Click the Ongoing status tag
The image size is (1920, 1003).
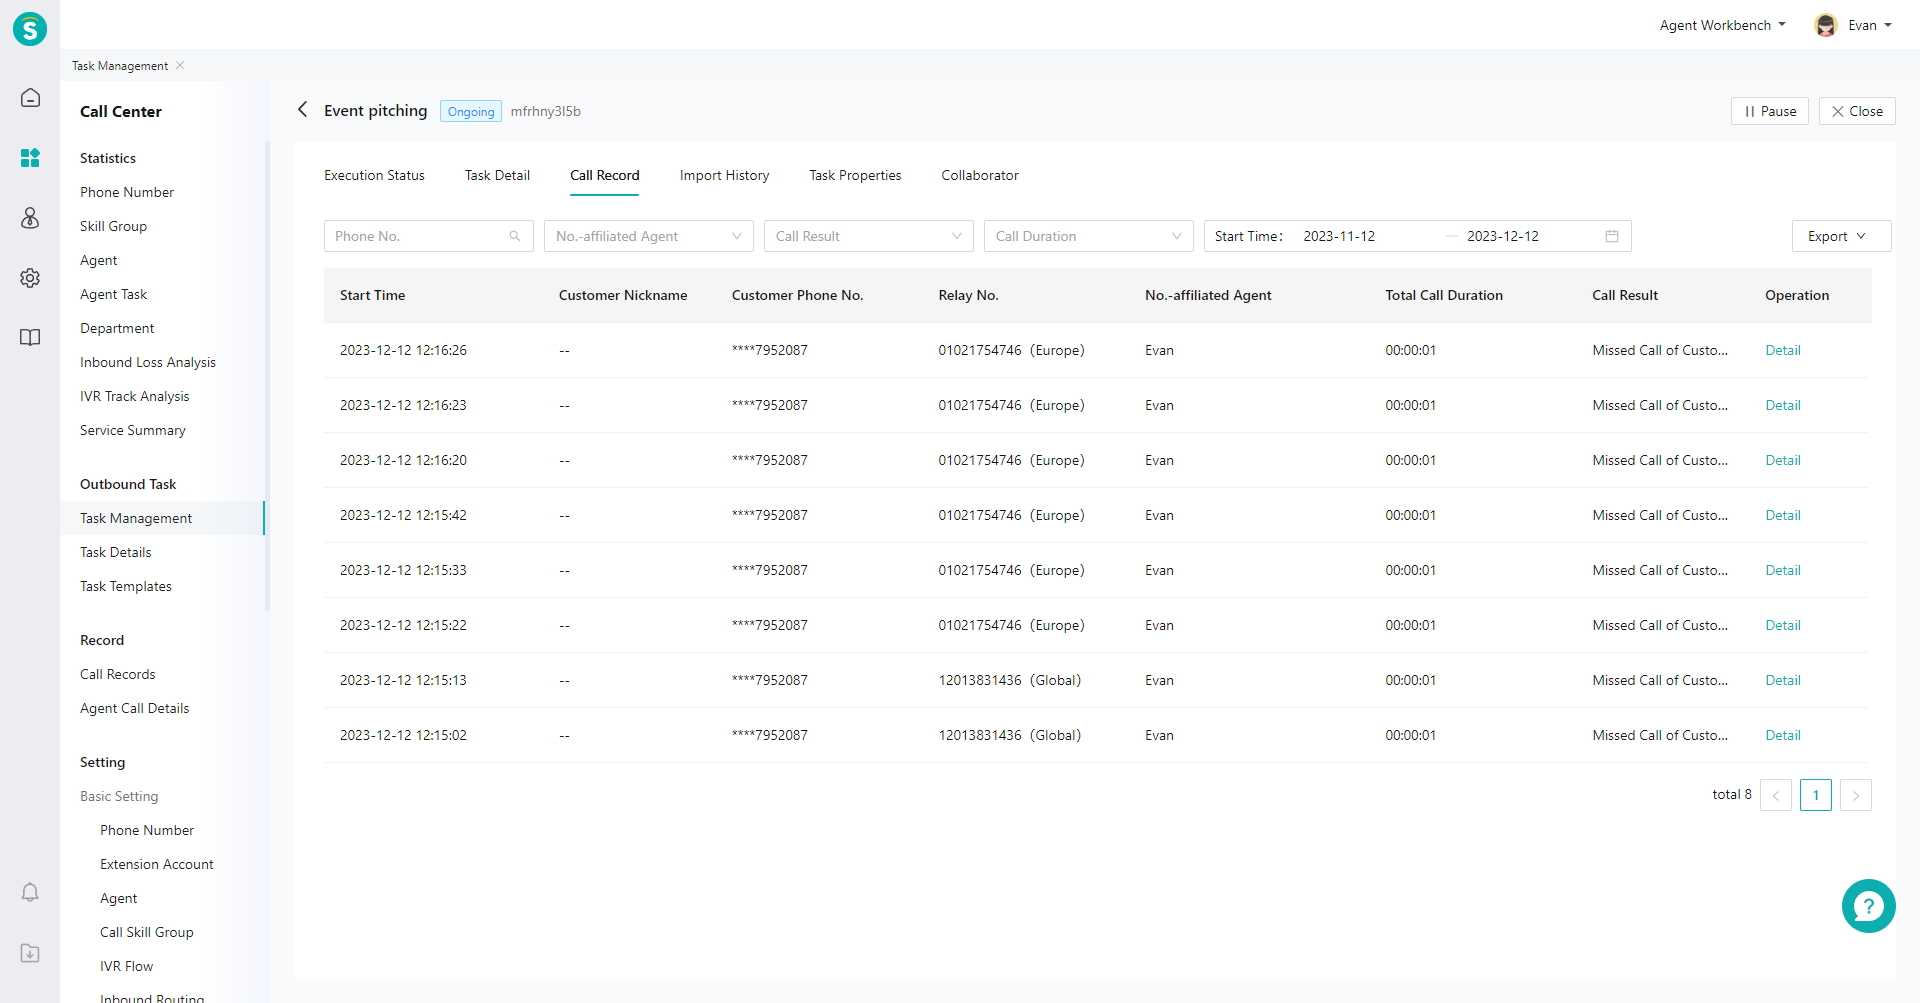tap(471, 111)
